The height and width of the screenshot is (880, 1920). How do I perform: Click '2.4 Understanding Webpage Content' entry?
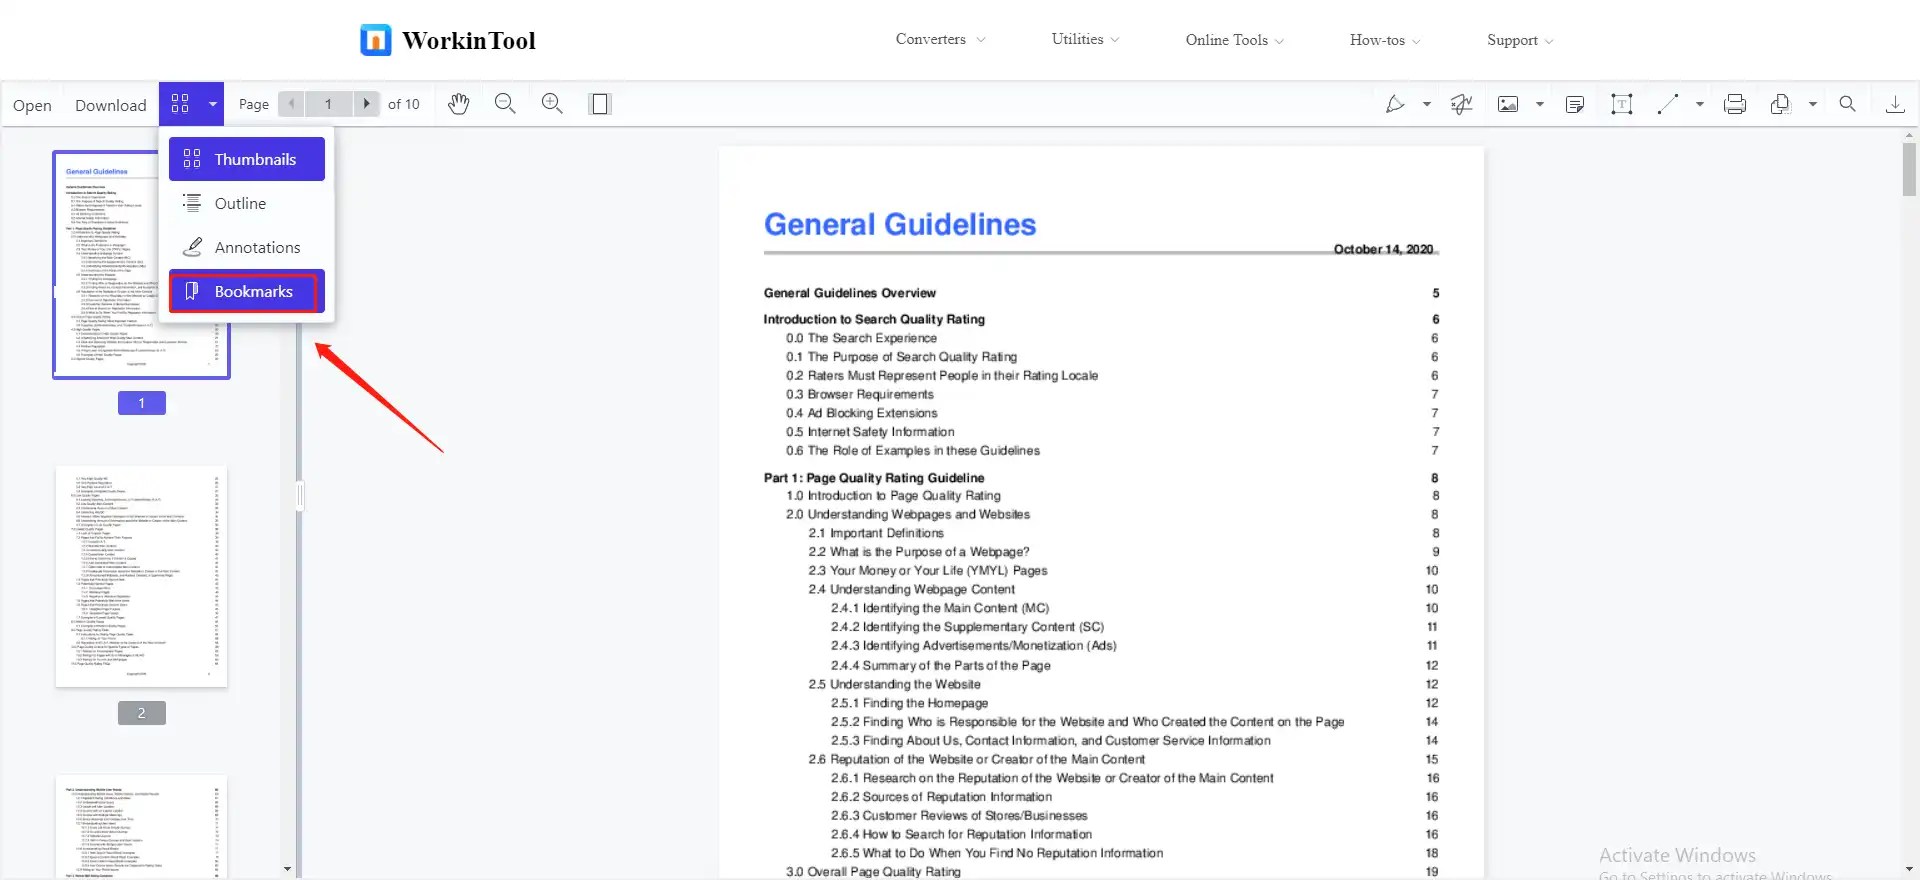click(x=911, y=589)
